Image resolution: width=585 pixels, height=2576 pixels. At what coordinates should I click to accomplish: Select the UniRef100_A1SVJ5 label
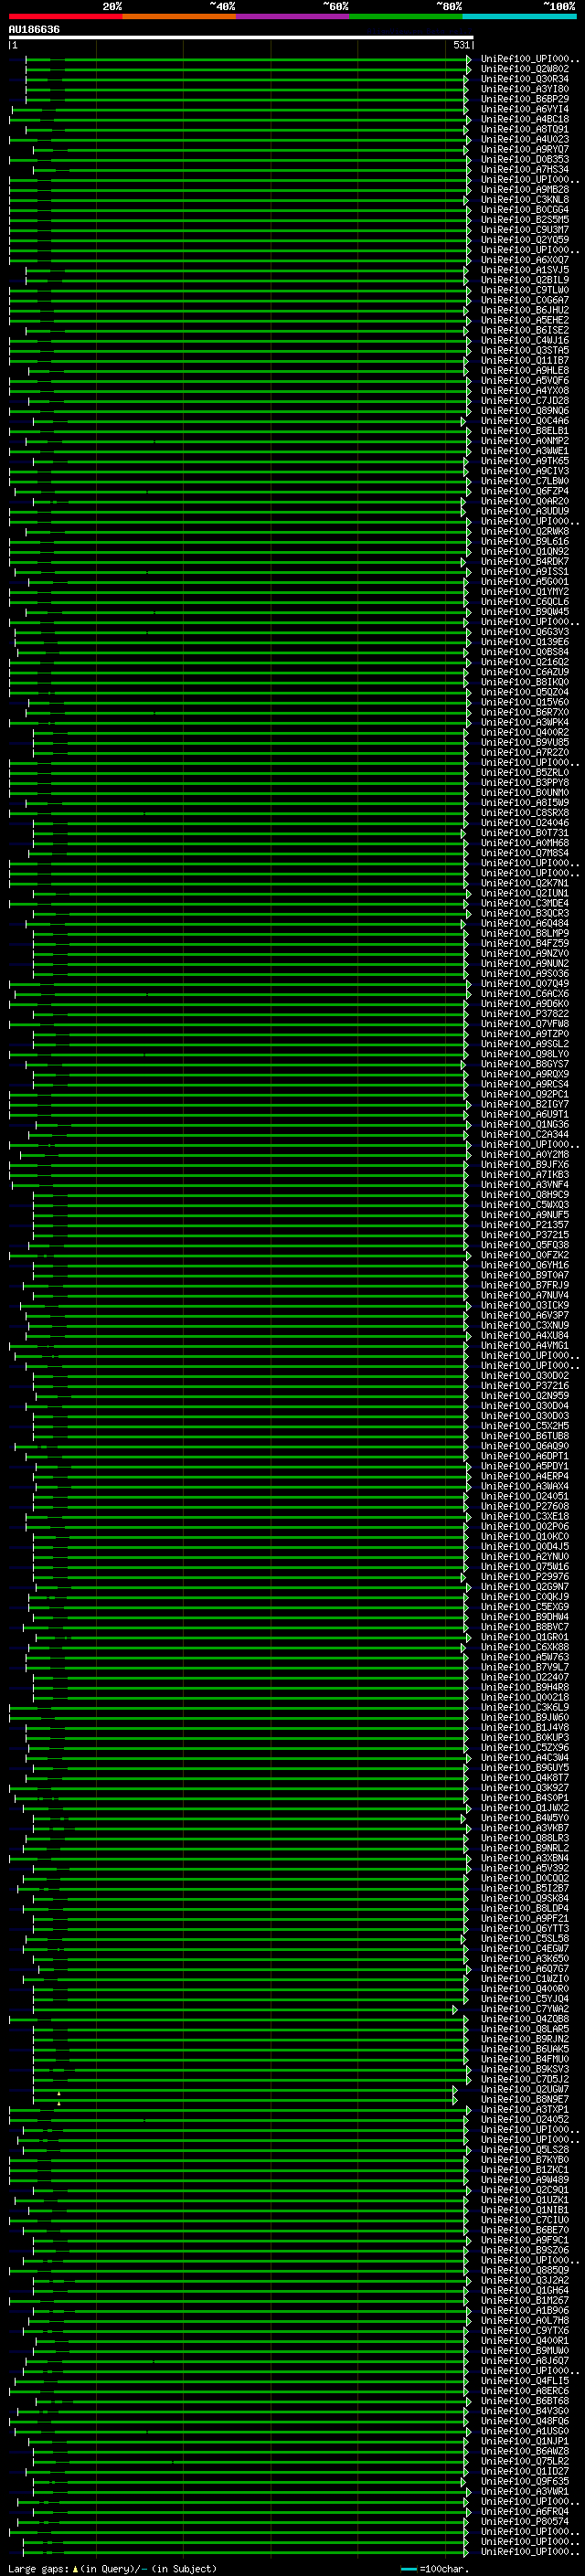(x=525, y=270)
